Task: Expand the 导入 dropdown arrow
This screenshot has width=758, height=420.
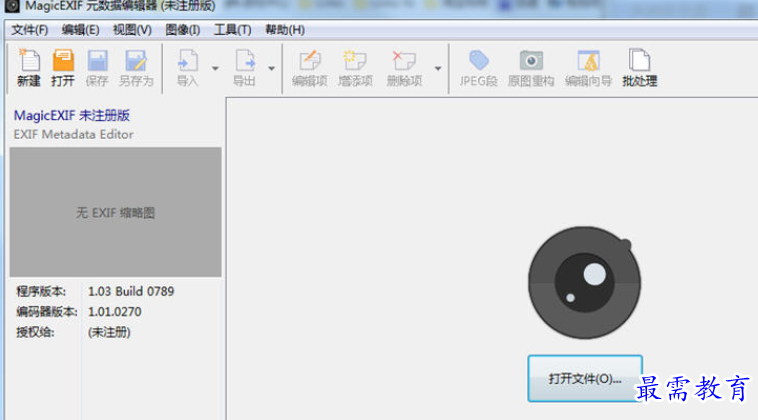Action: (x=215, y=69)
